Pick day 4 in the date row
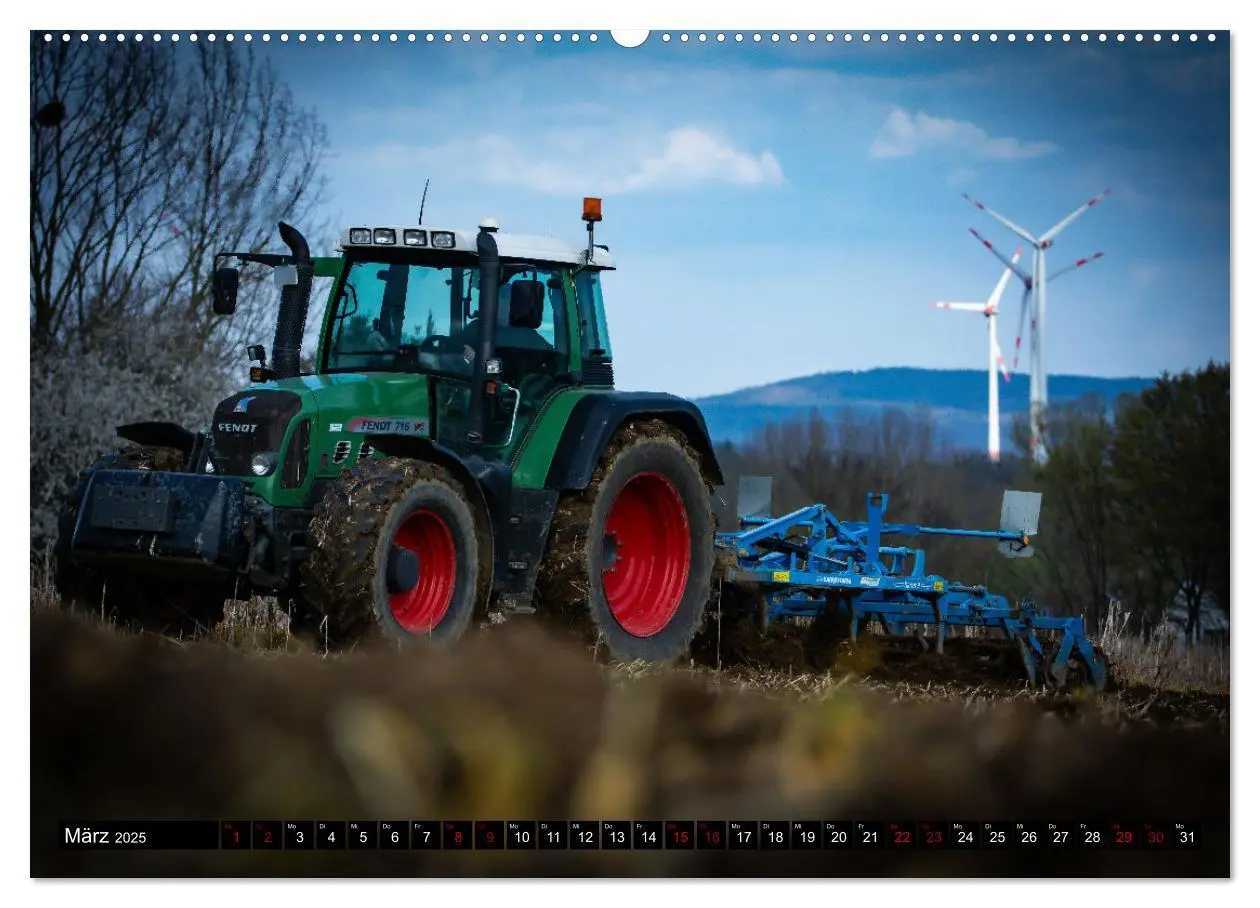 330,836
